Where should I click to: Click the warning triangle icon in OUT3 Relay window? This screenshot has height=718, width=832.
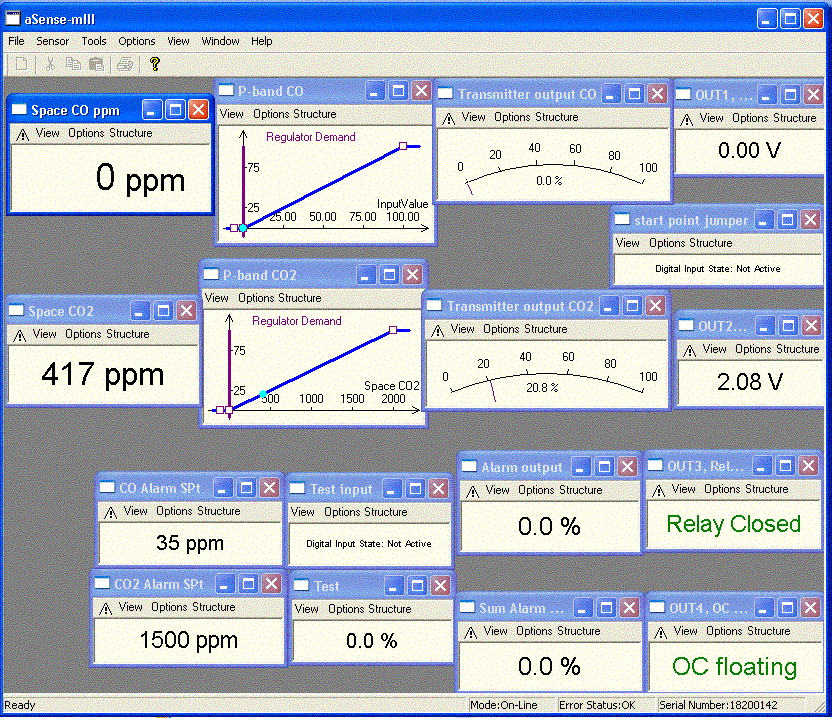point(658,490)
